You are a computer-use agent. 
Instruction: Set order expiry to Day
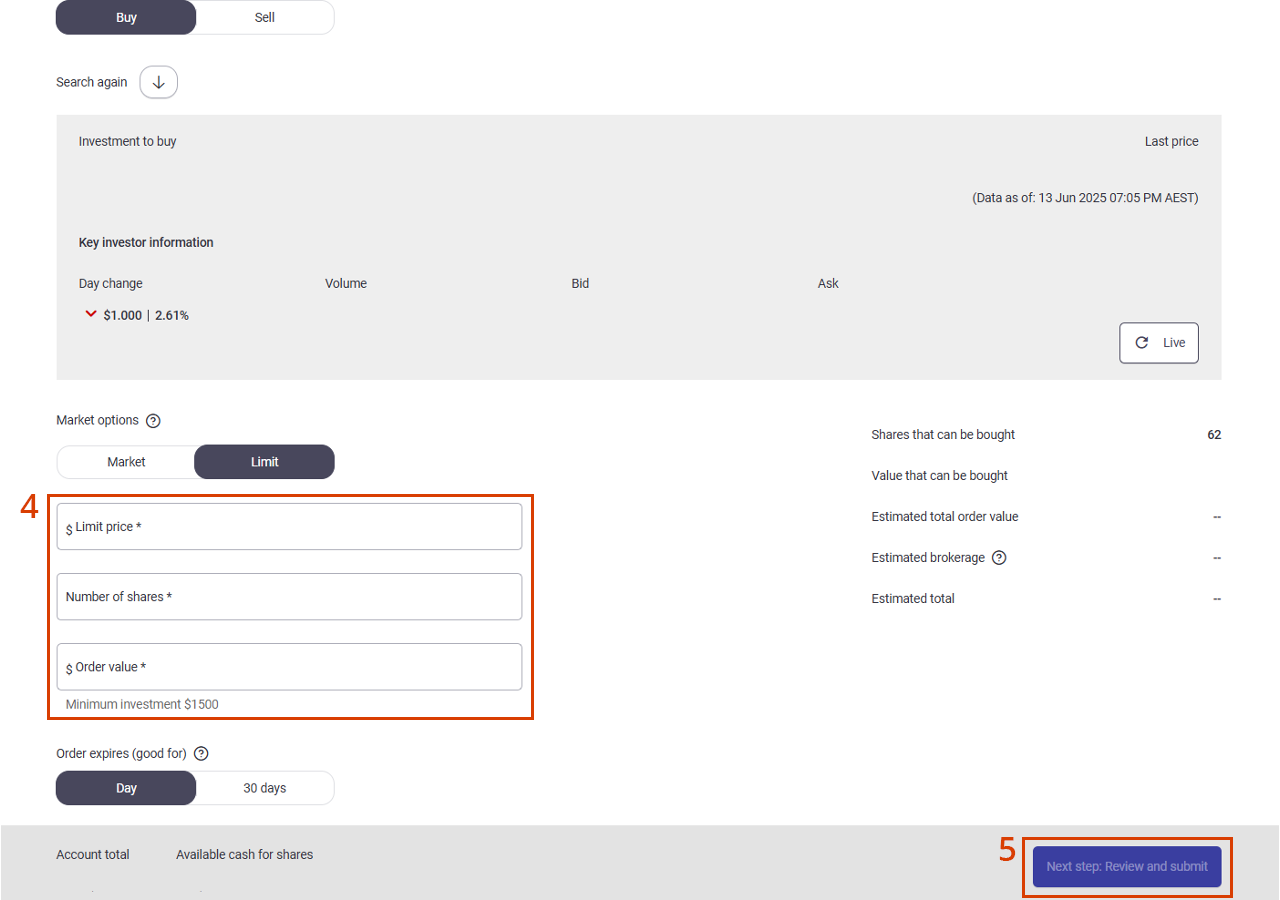pyautogui.click(x=126, y=788)
